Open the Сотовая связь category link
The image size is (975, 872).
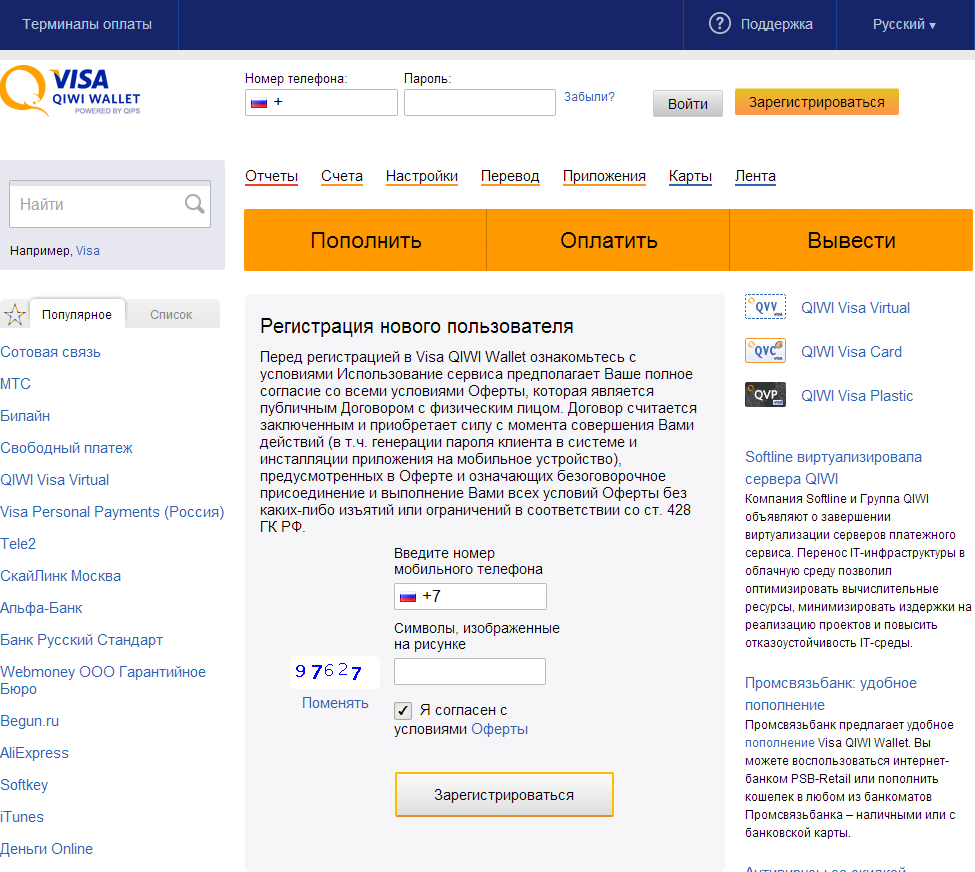click(50, 352)
